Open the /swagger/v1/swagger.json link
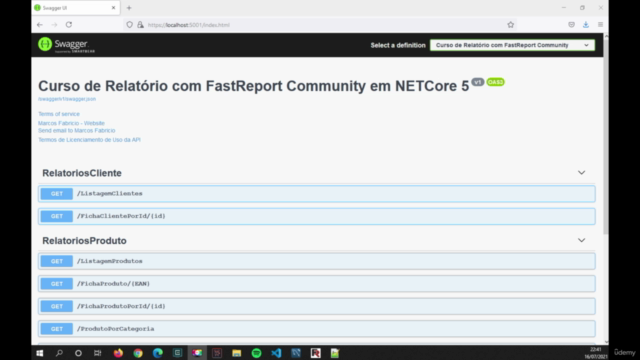Image resolution: width=640 pixels, height=360 pixels. pyautogui.click(x=67, y=99)
